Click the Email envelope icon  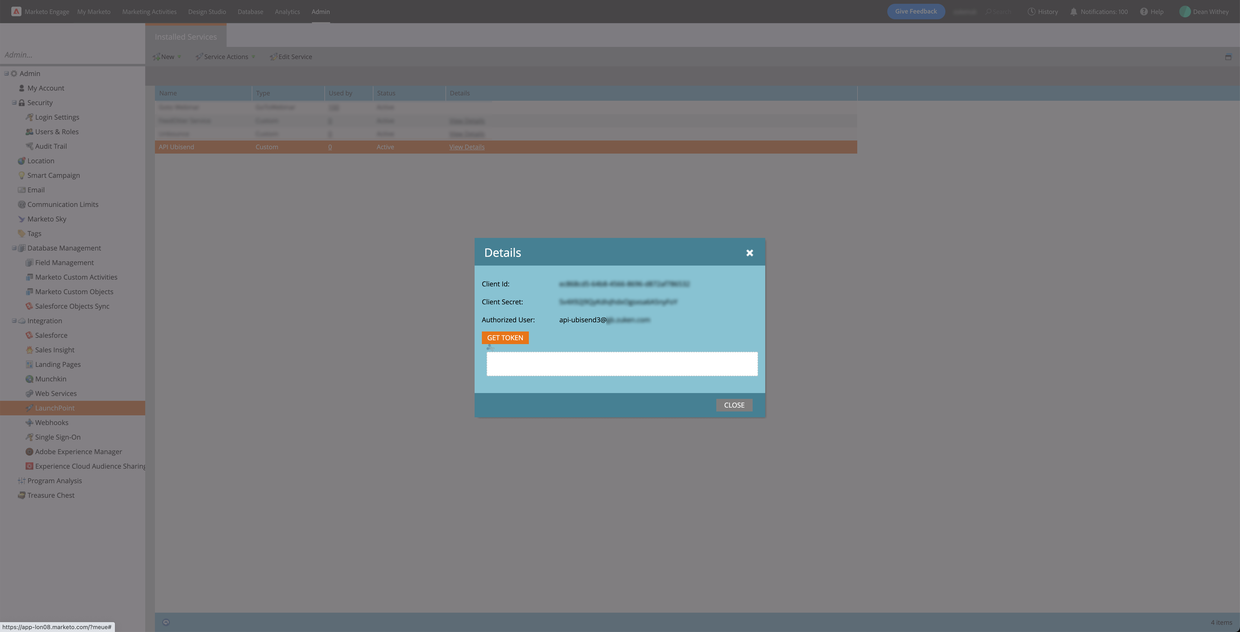click(21, 190)
